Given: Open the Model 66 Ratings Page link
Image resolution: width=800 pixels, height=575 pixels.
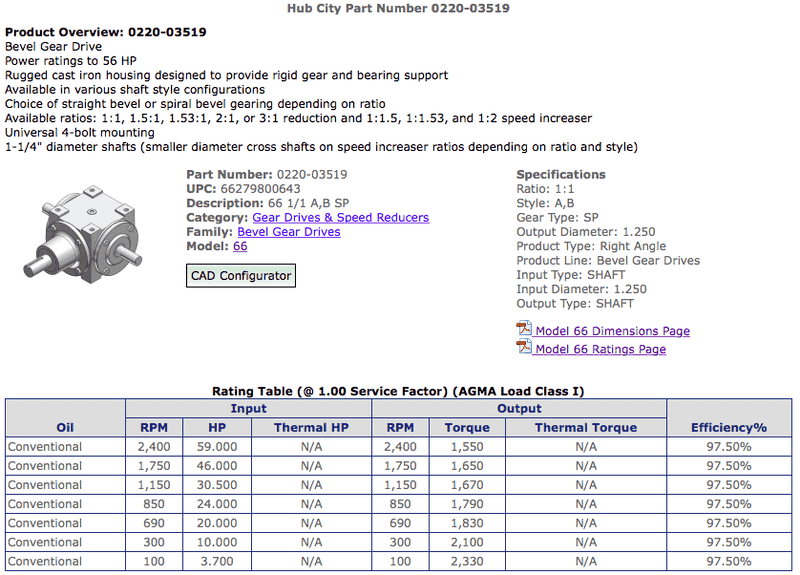Looking at the screenshot, I should tap(601, 349).
